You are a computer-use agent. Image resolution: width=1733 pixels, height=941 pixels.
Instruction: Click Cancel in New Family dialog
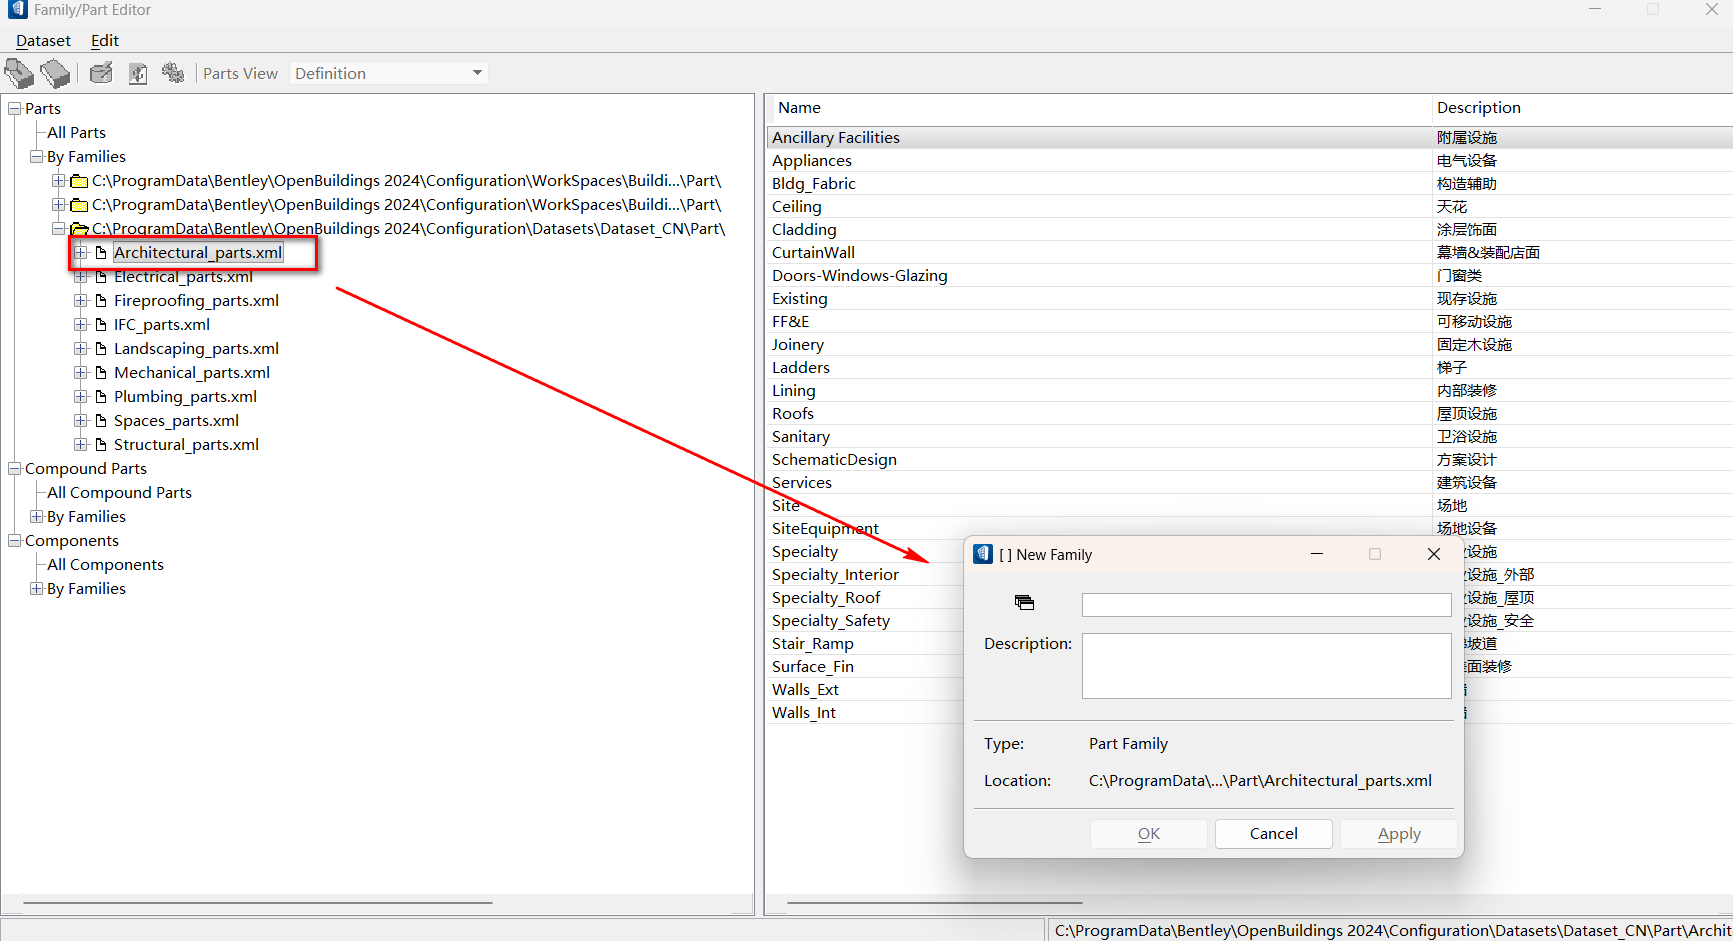(x=1274, y=834)
